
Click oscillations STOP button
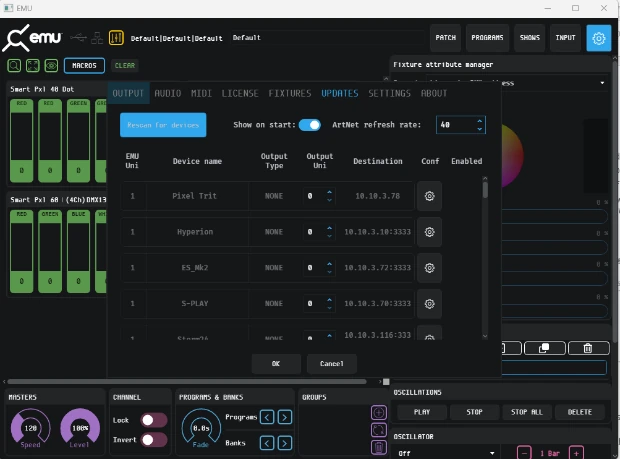point(474,412)
